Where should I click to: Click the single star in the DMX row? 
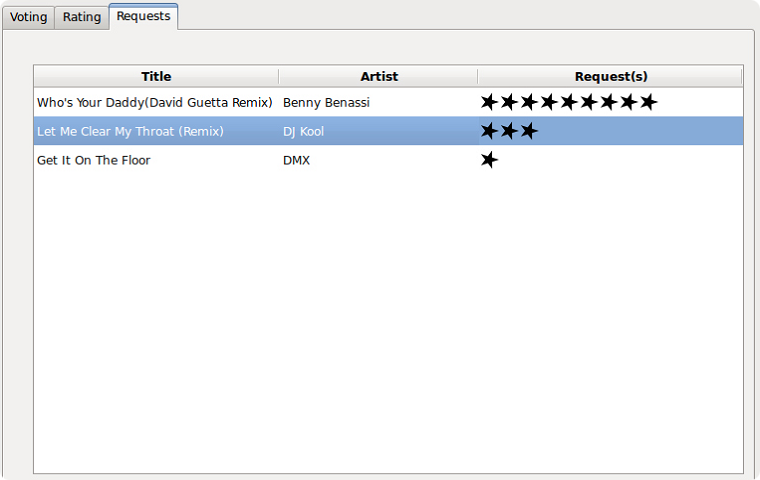(489, 160)
